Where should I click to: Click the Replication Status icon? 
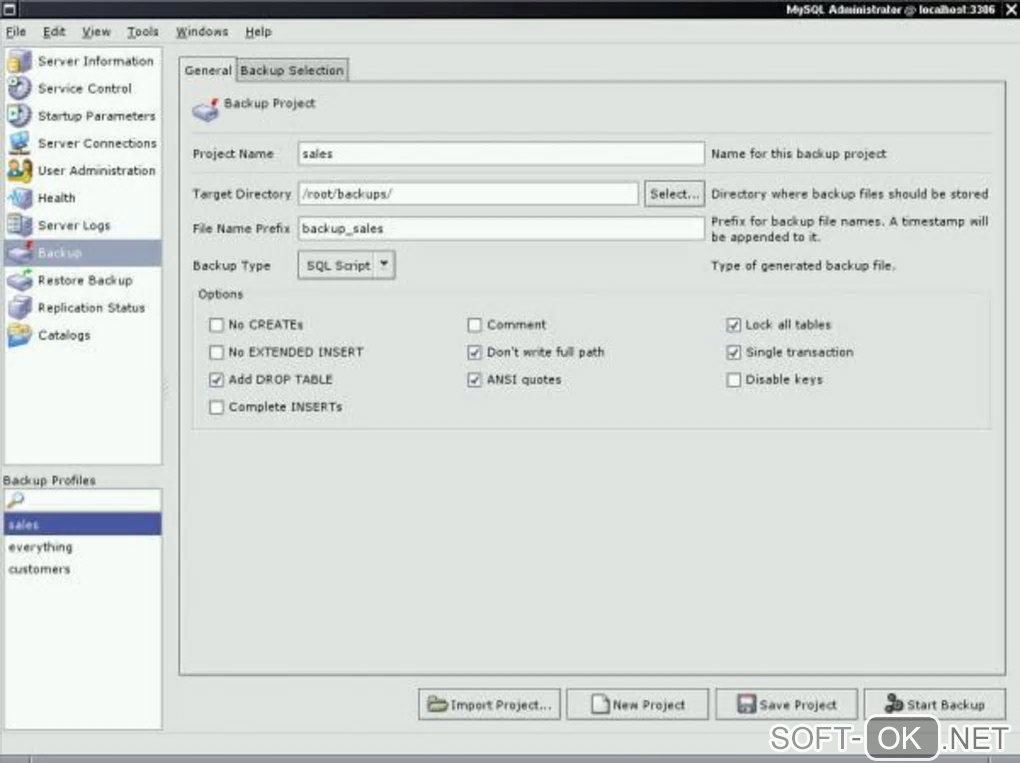coord(20,307)
